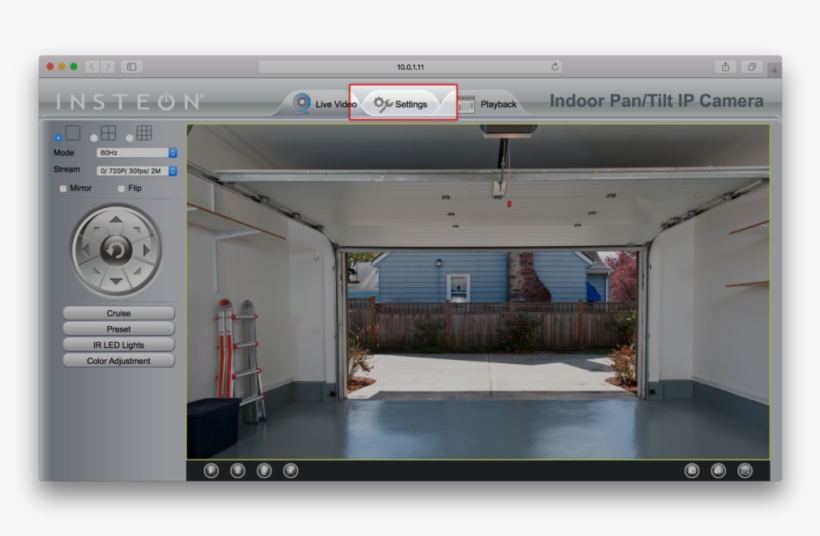Click the live garage video feed
This screenshot has width=820, height=536.
pyautogui.click(x=478, y=292)
